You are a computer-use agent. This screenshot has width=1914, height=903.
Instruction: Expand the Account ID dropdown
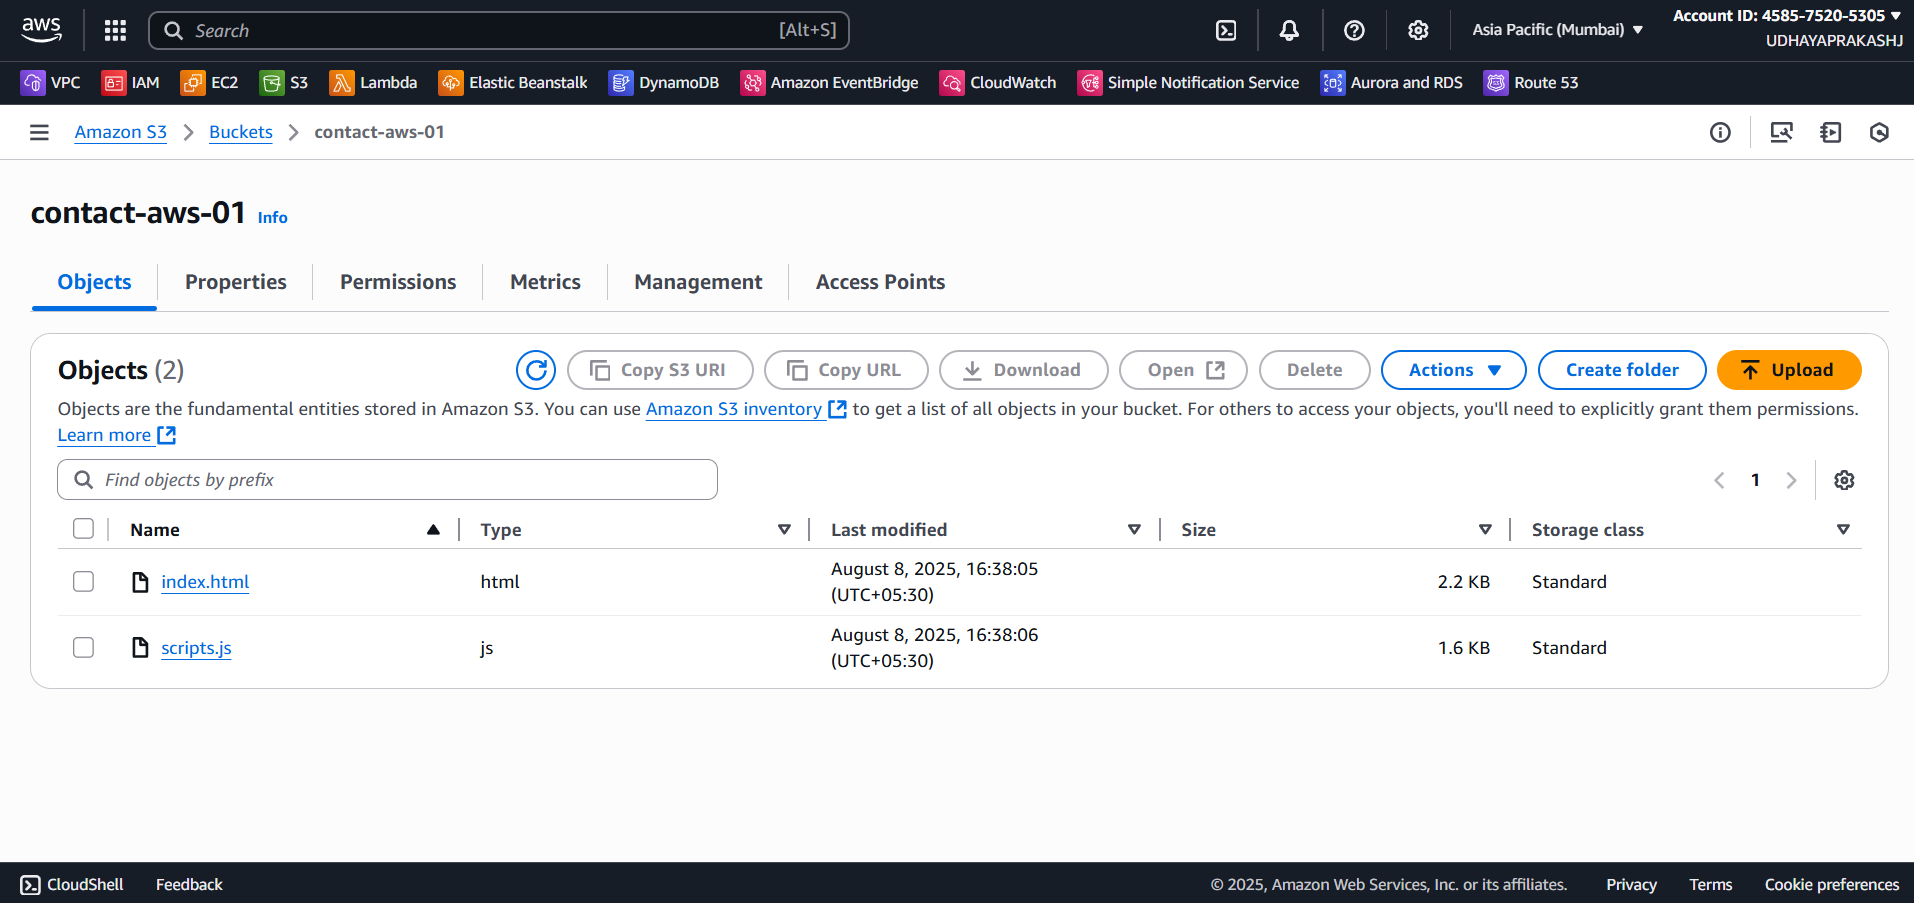pyautogui.click(x=1787, y=16)
